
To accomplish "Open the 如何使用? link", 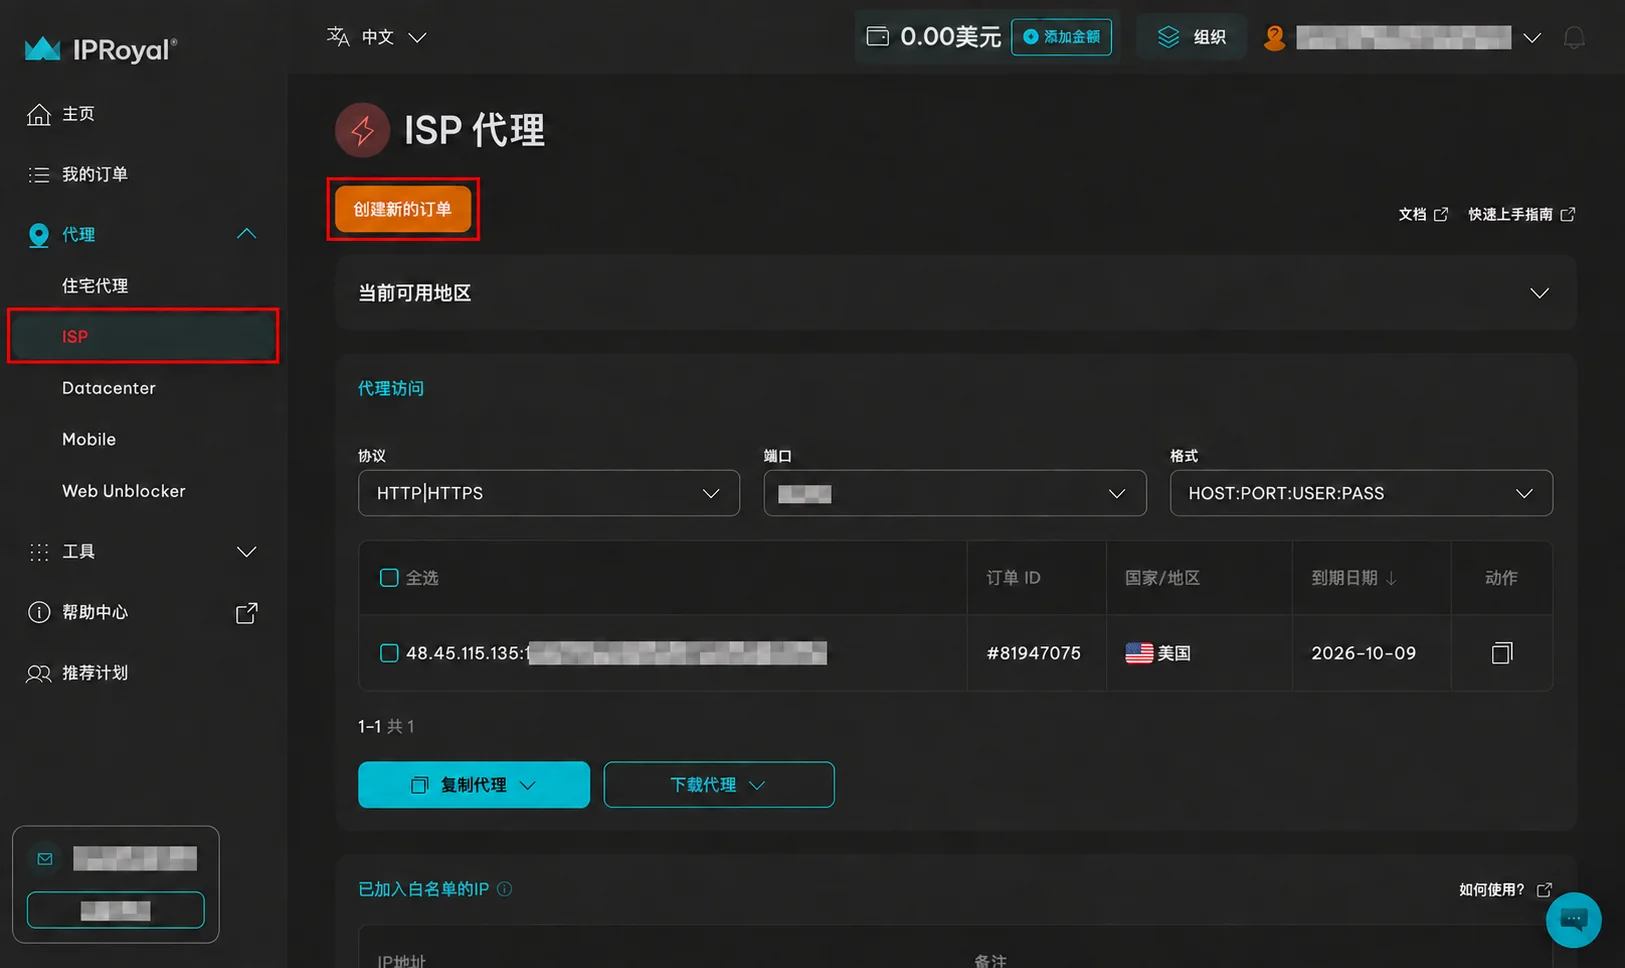I will (1505, 890).
